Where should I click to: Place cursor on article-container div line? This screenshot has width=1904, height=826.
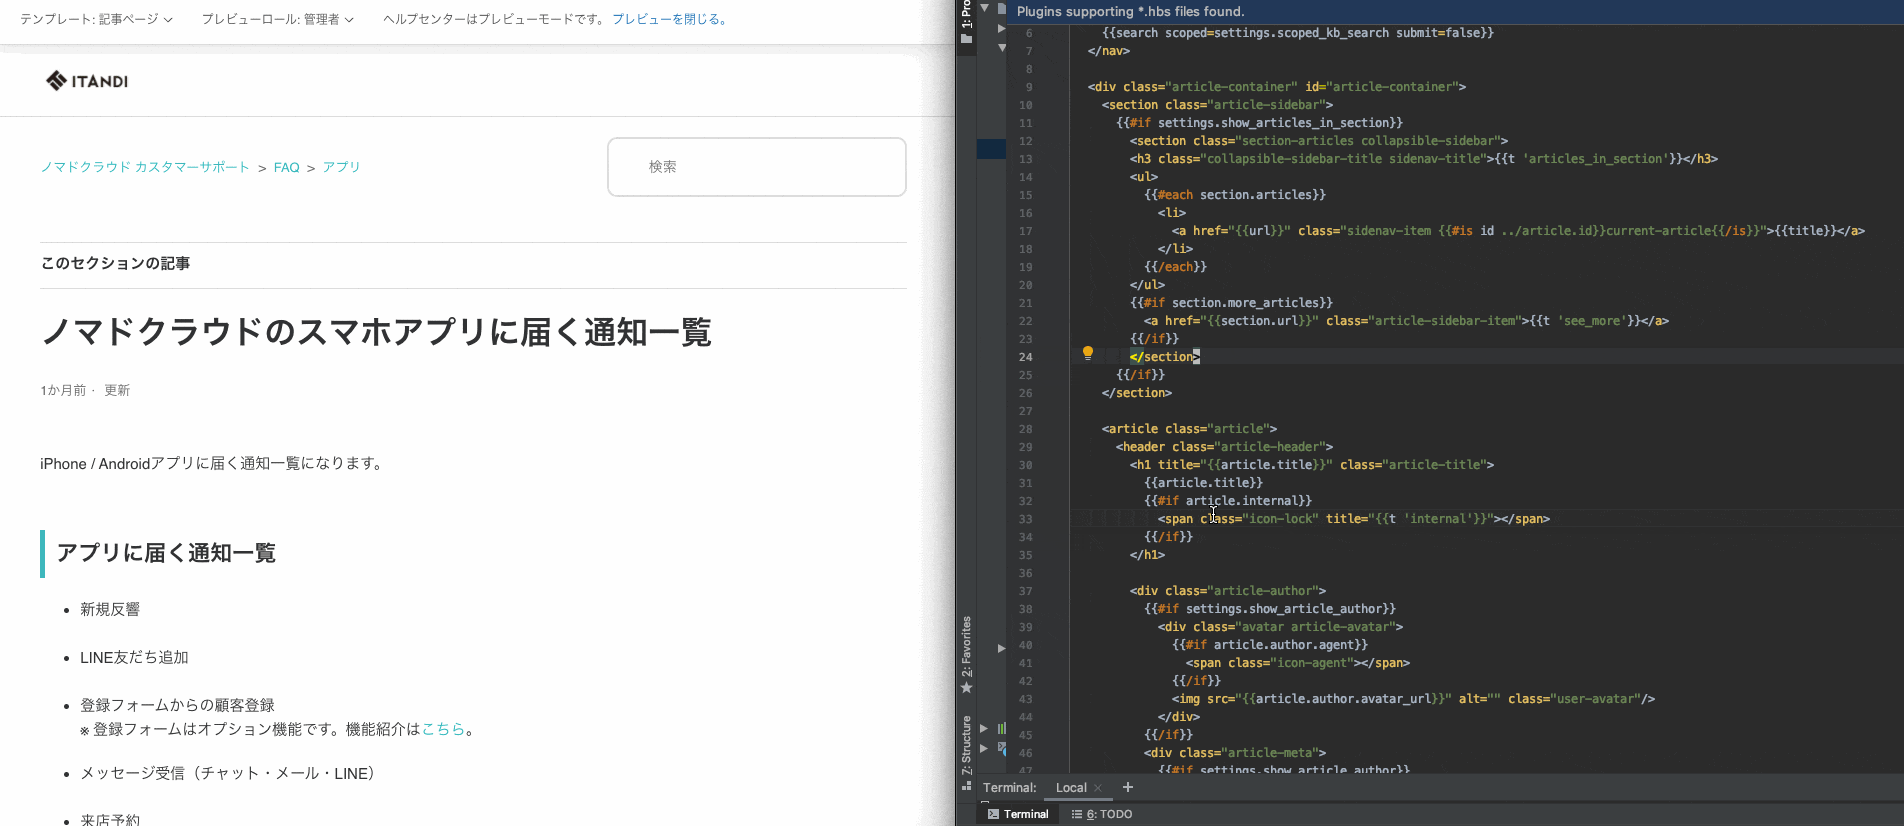tap(1277, 87)
